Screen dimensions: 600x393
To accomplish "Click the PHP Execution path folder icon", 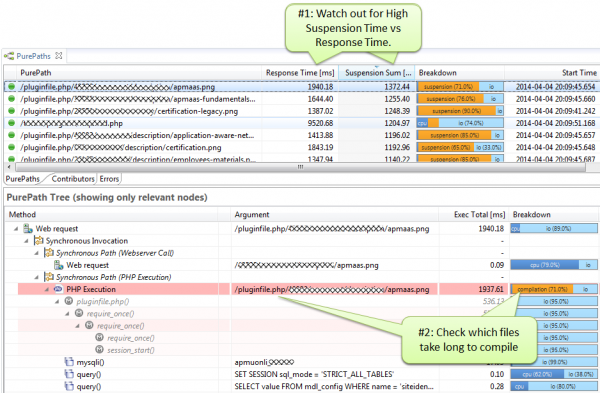I will point(49,277).
